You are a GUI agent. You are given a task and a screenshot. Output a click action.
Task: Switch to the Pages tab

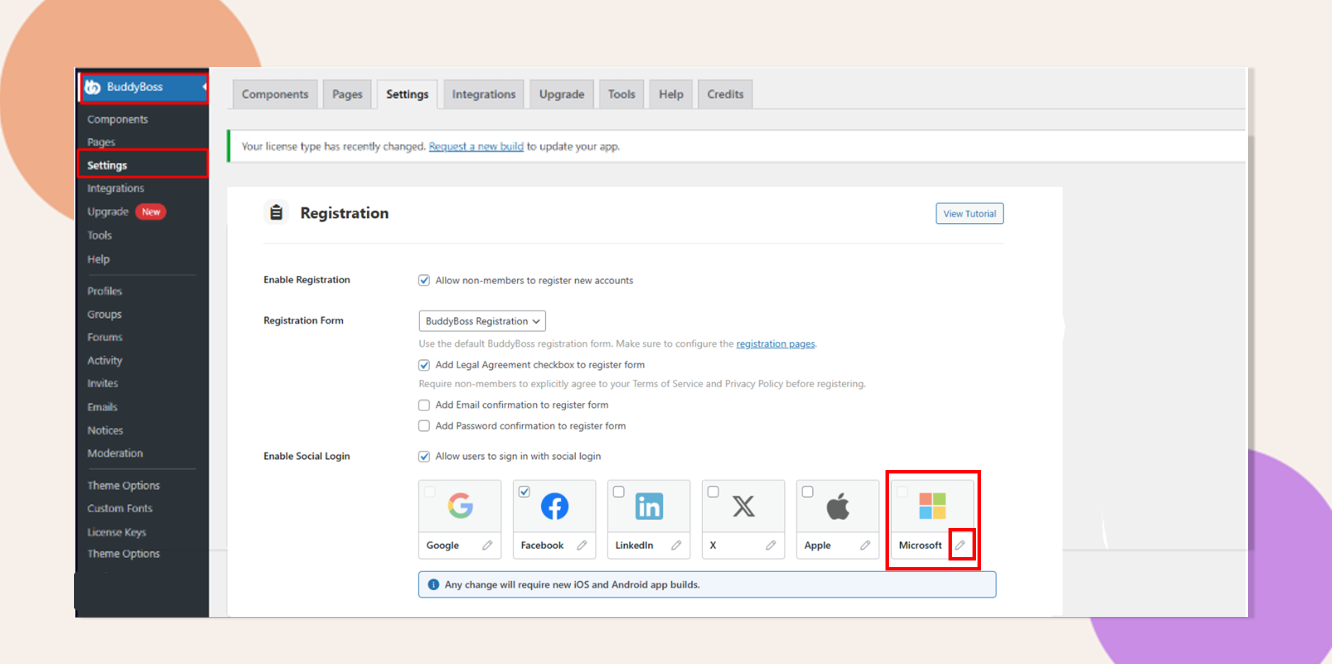(347, 94)
